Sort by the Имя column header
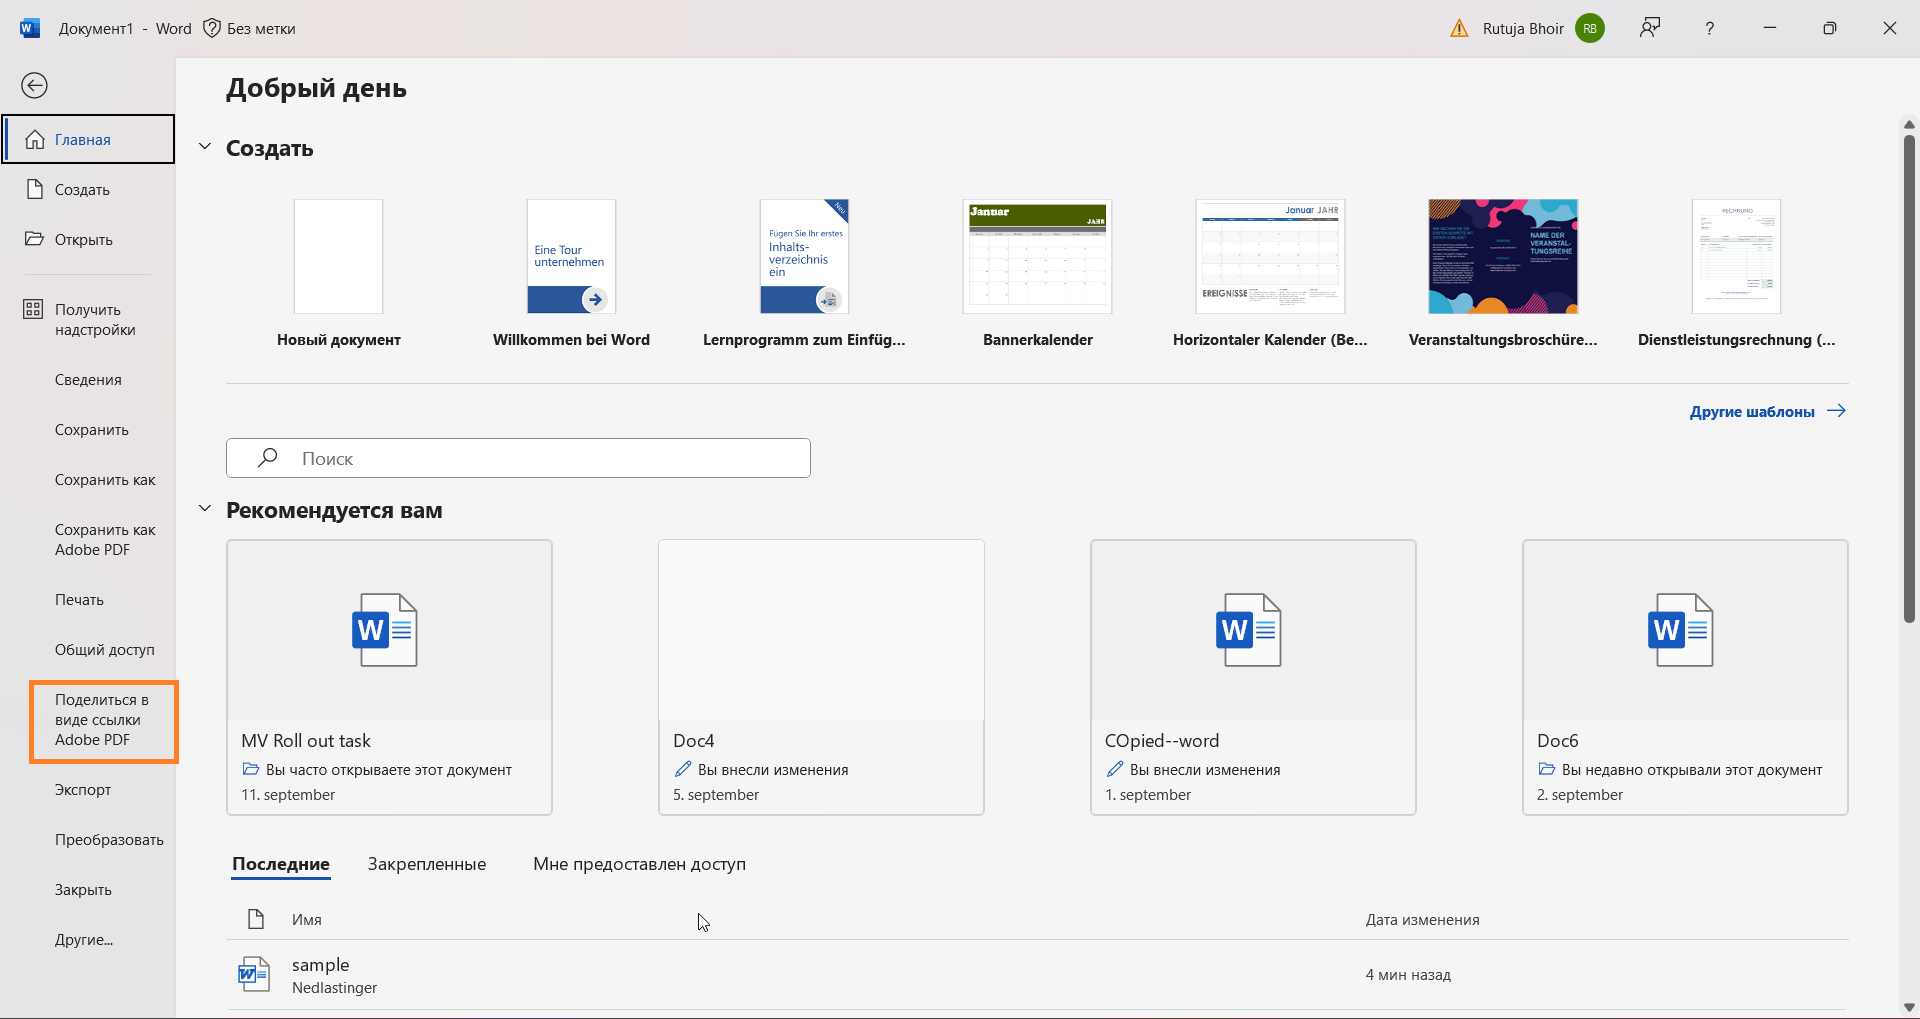1920x1019 pixels. coord(307,919)
